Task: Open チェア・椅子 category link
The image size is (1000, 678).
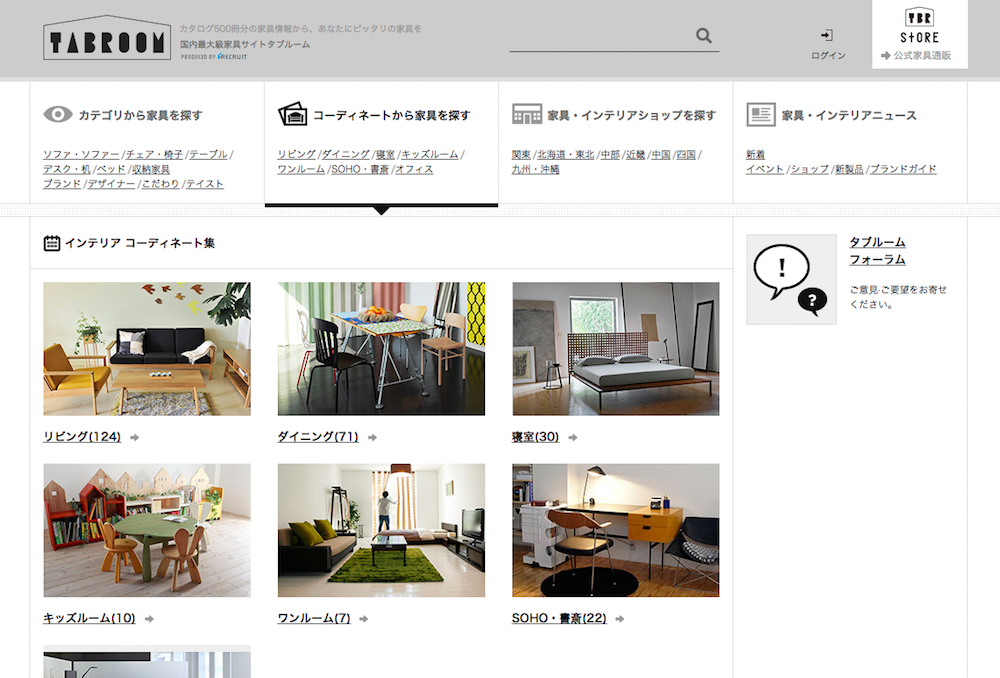Action: 154,154
